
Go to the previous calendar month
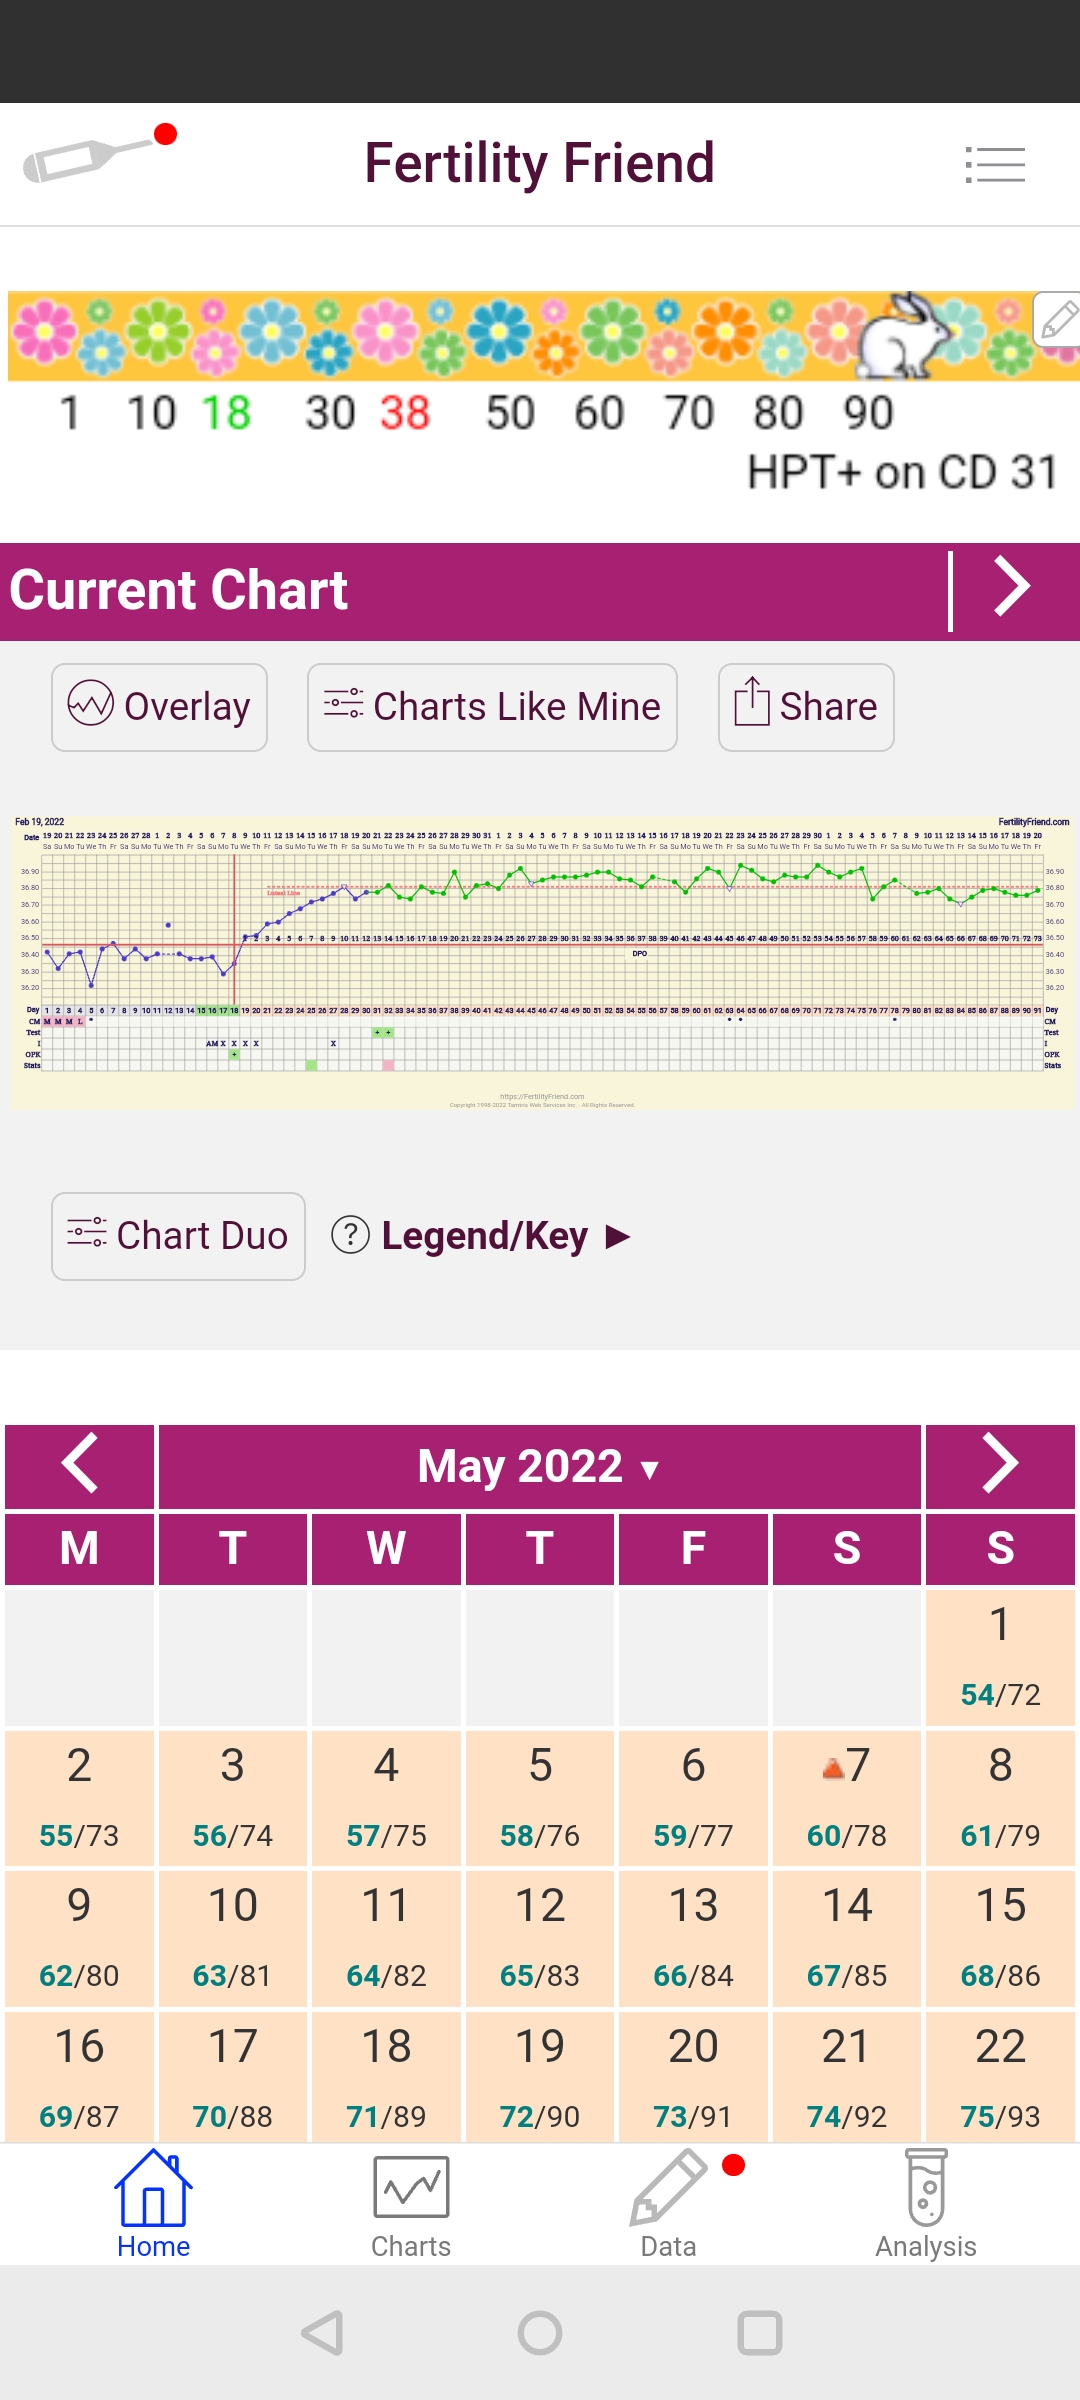pyautogui.click(x=80, y=1465)
